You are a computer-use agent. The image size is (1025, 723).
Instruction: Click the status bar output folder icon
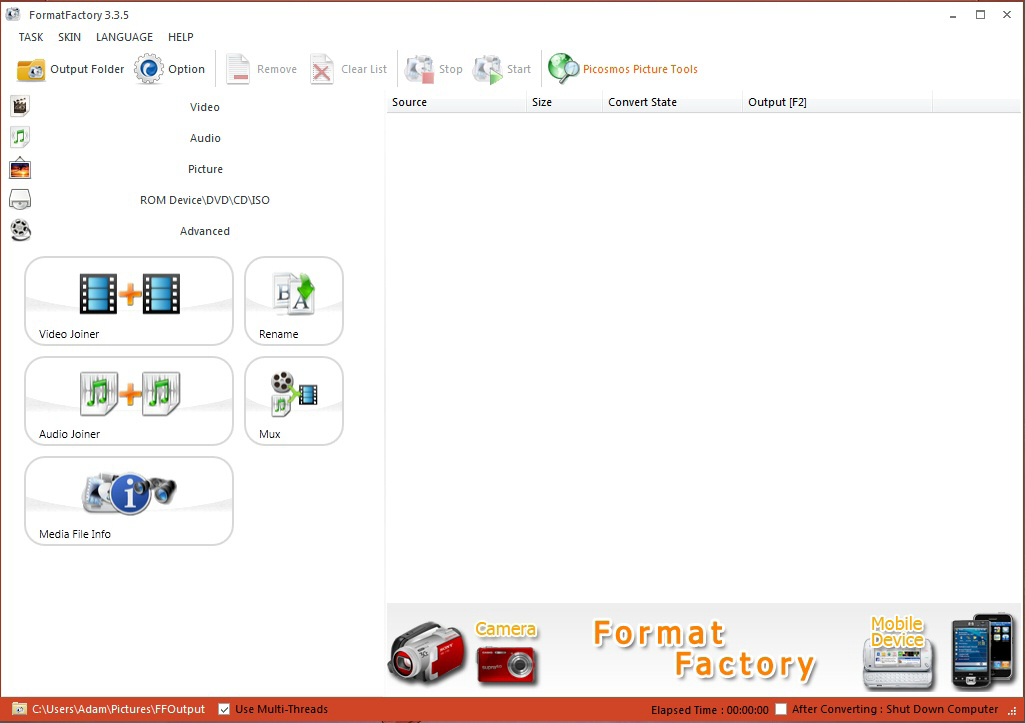click(x=20, y=709)
